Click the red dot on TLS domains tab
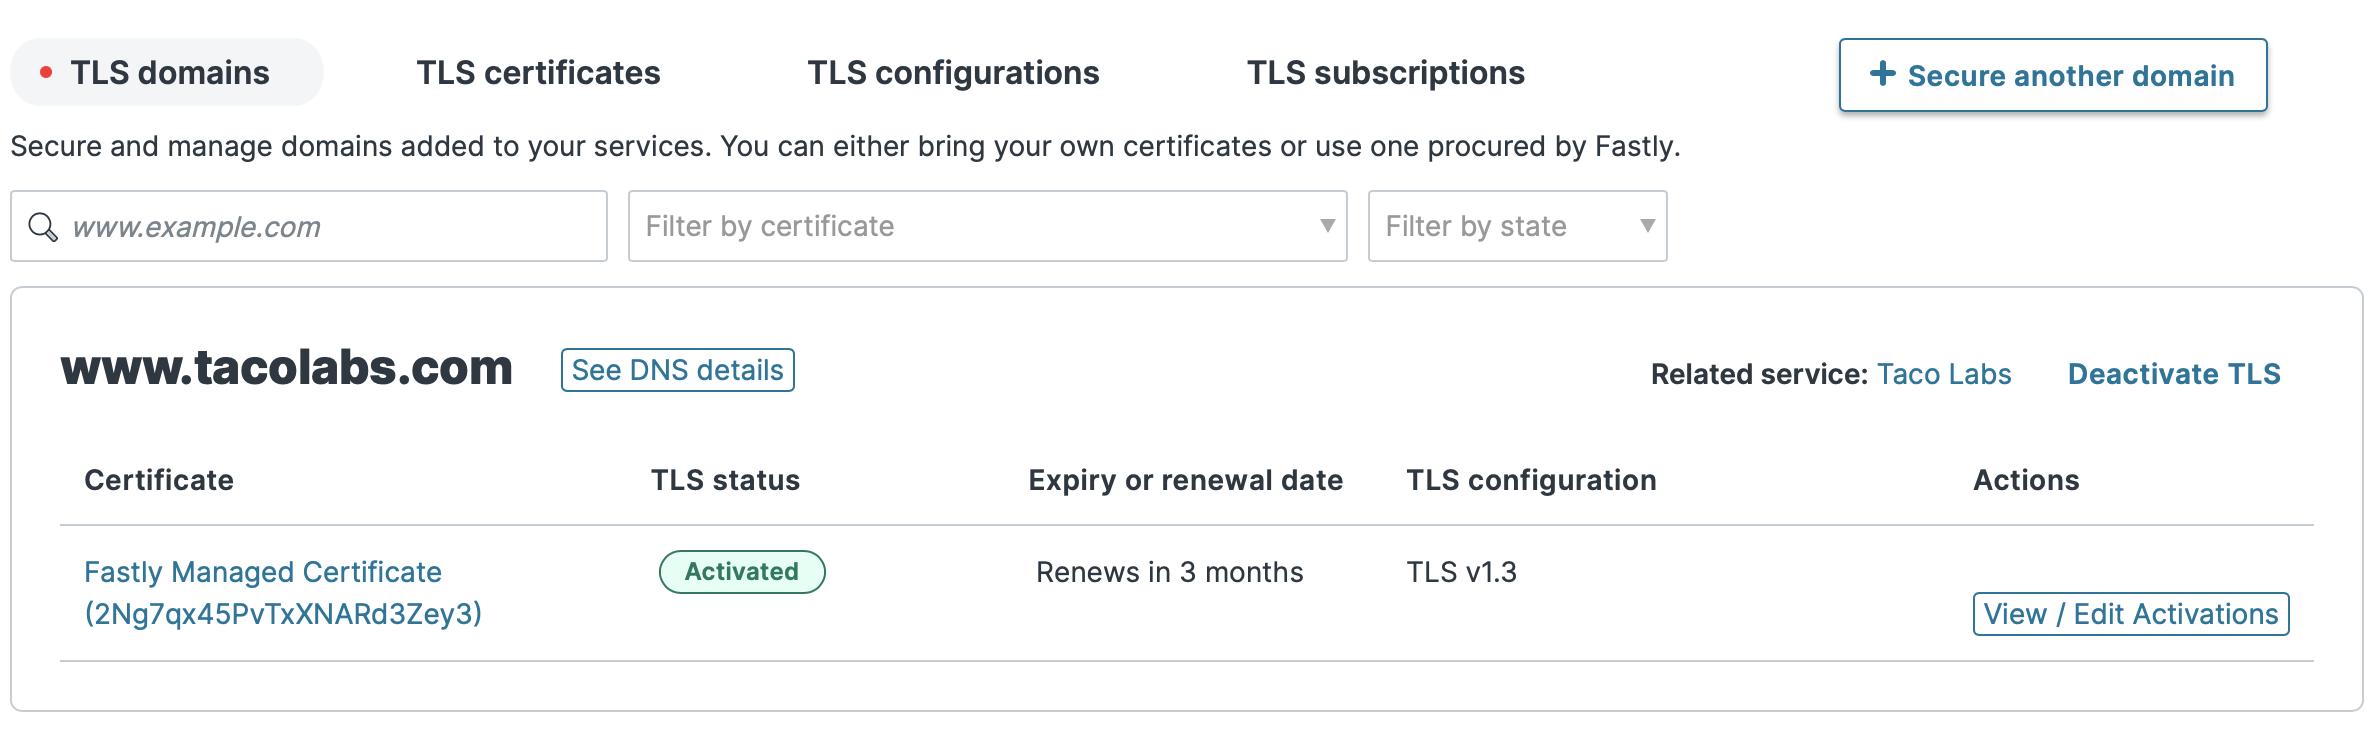2376x732 pixels. tap(44, 72)
